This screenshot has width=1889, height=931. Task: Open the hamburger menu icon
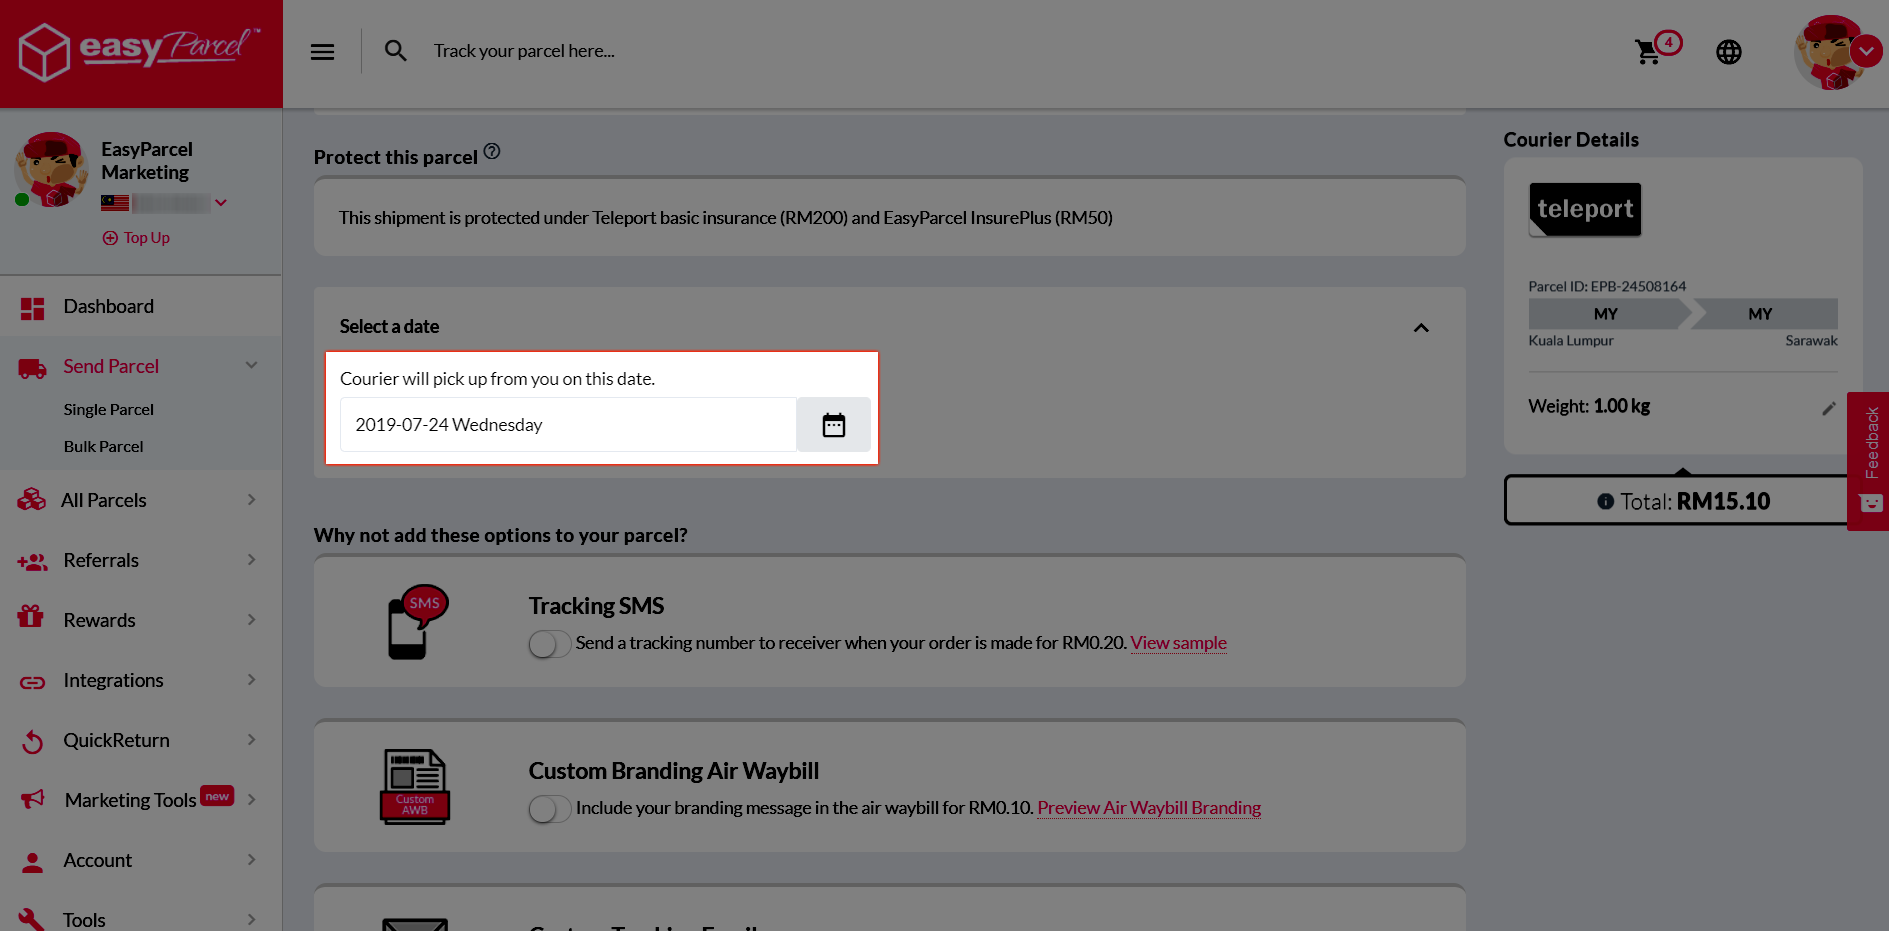click(x=322, y=52)
